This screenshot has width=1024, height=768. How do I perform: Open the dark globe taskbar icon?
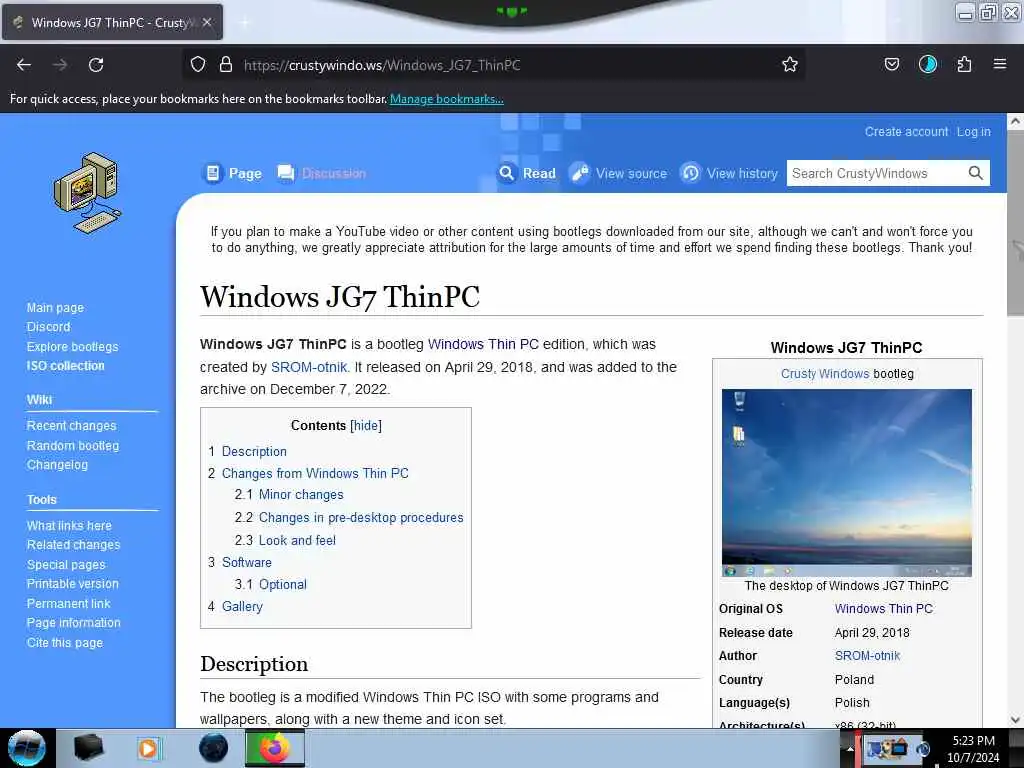(214, 748)
